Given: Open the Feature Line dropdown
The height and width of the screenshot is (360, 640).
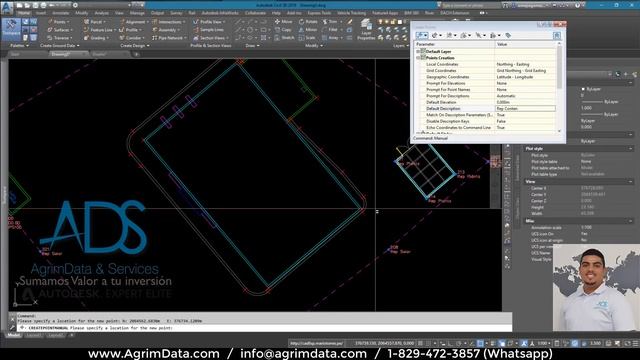Looking at the screenshot, I should 100,30.
